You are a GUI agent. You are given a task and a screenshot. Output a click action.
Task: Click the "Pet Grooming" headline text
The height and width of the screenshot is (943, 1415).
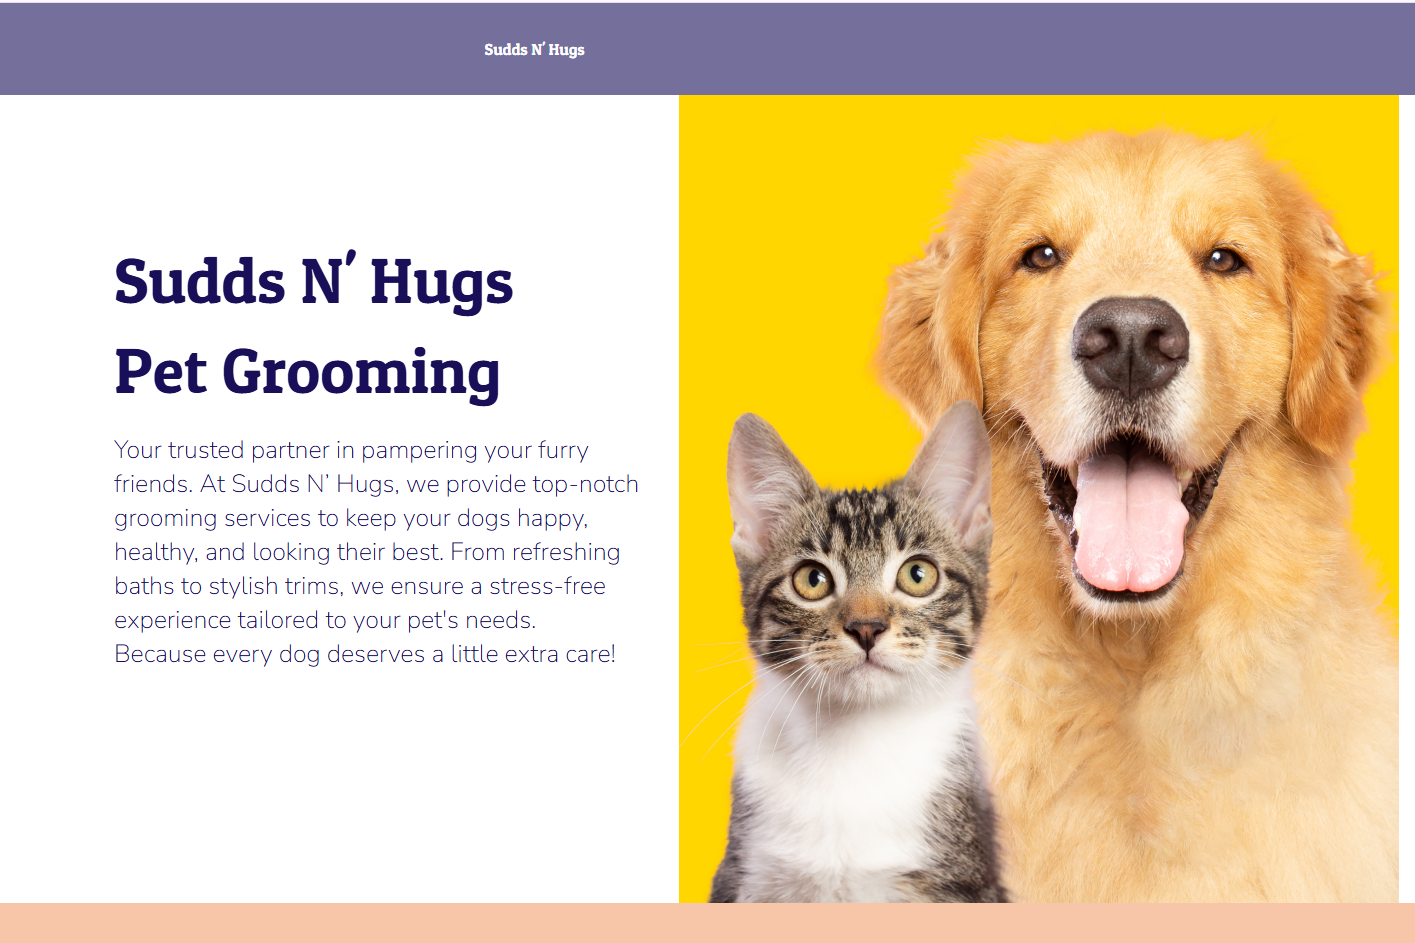click(x=307, y=372)
